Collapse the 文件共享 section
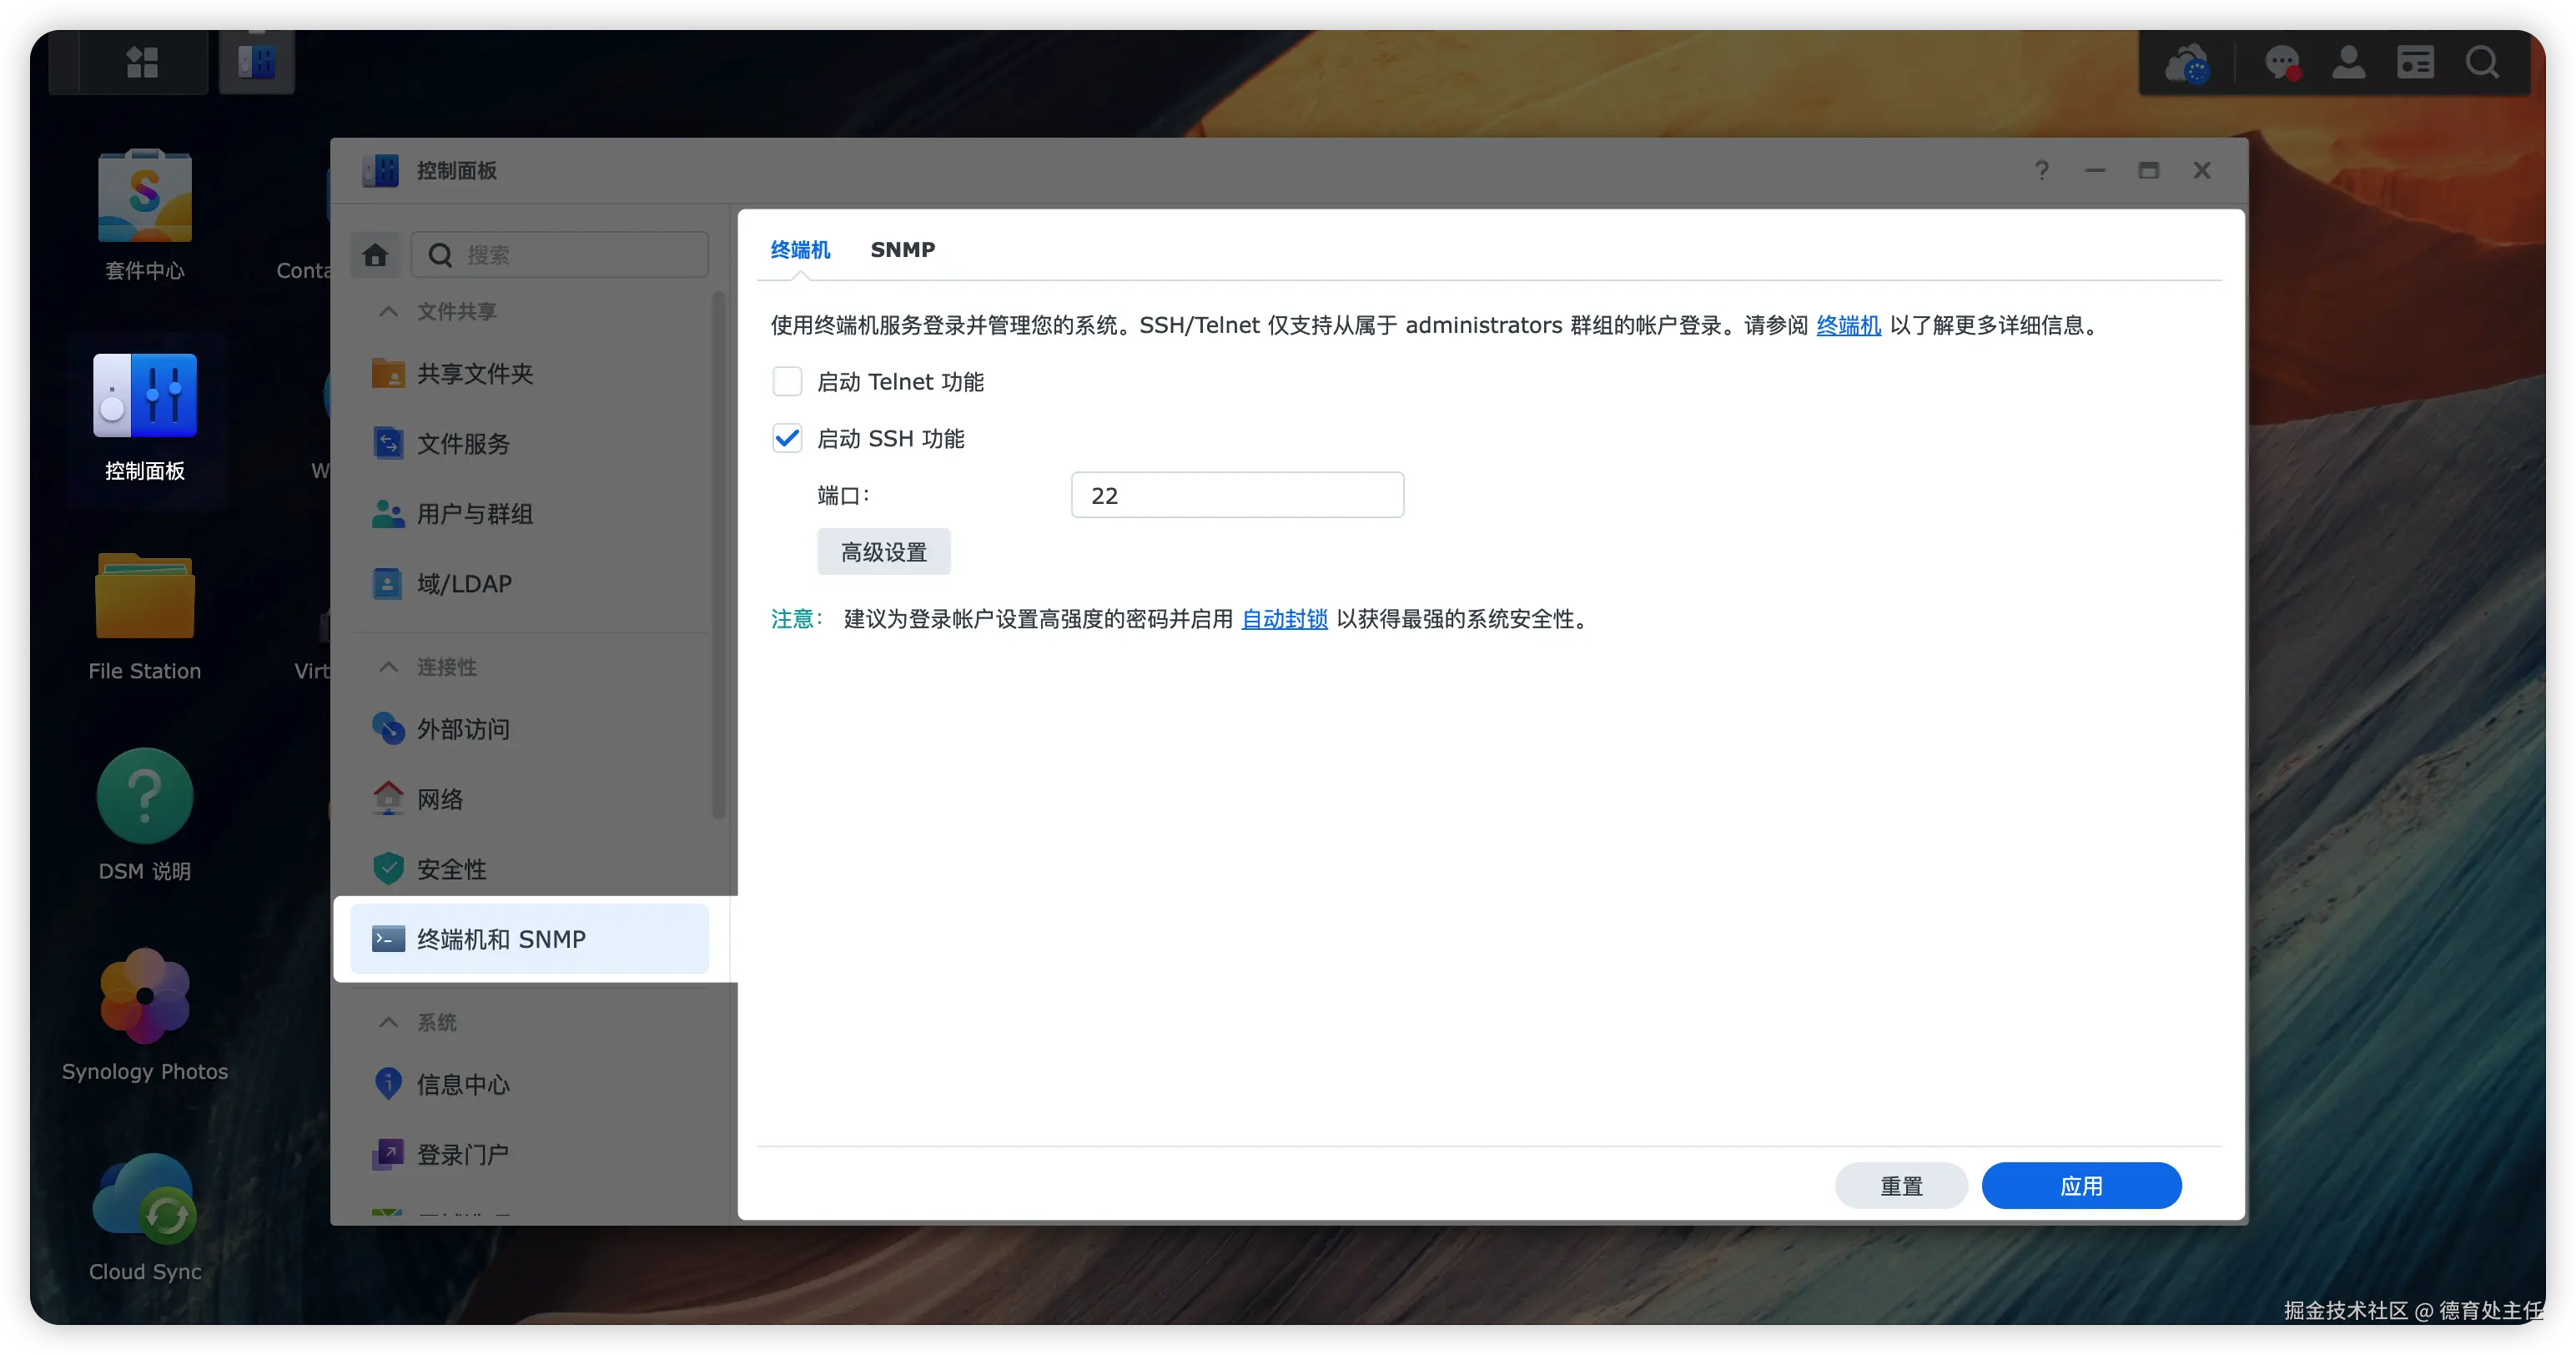 coord(389,311)
